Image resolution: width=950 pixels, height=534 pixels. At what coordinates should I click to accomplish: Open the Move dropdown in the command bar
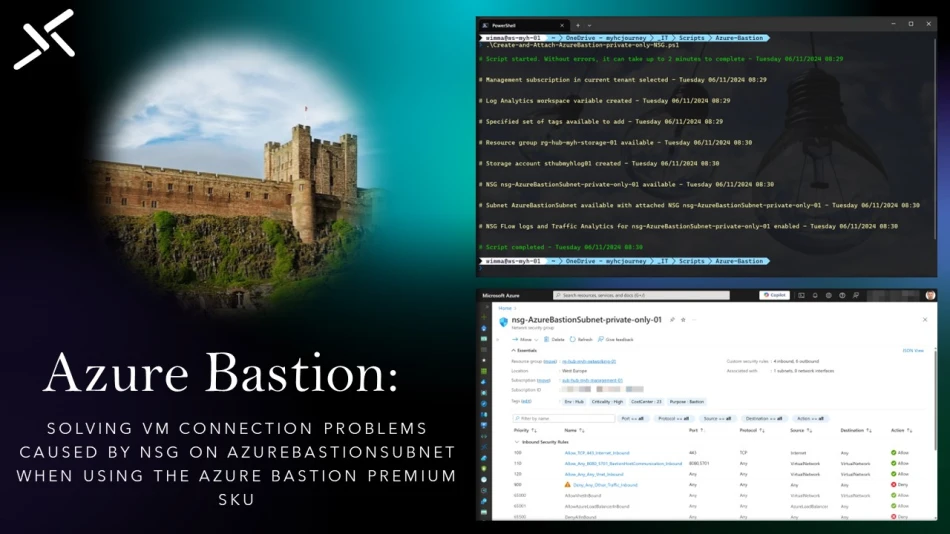tap(524, 339)
